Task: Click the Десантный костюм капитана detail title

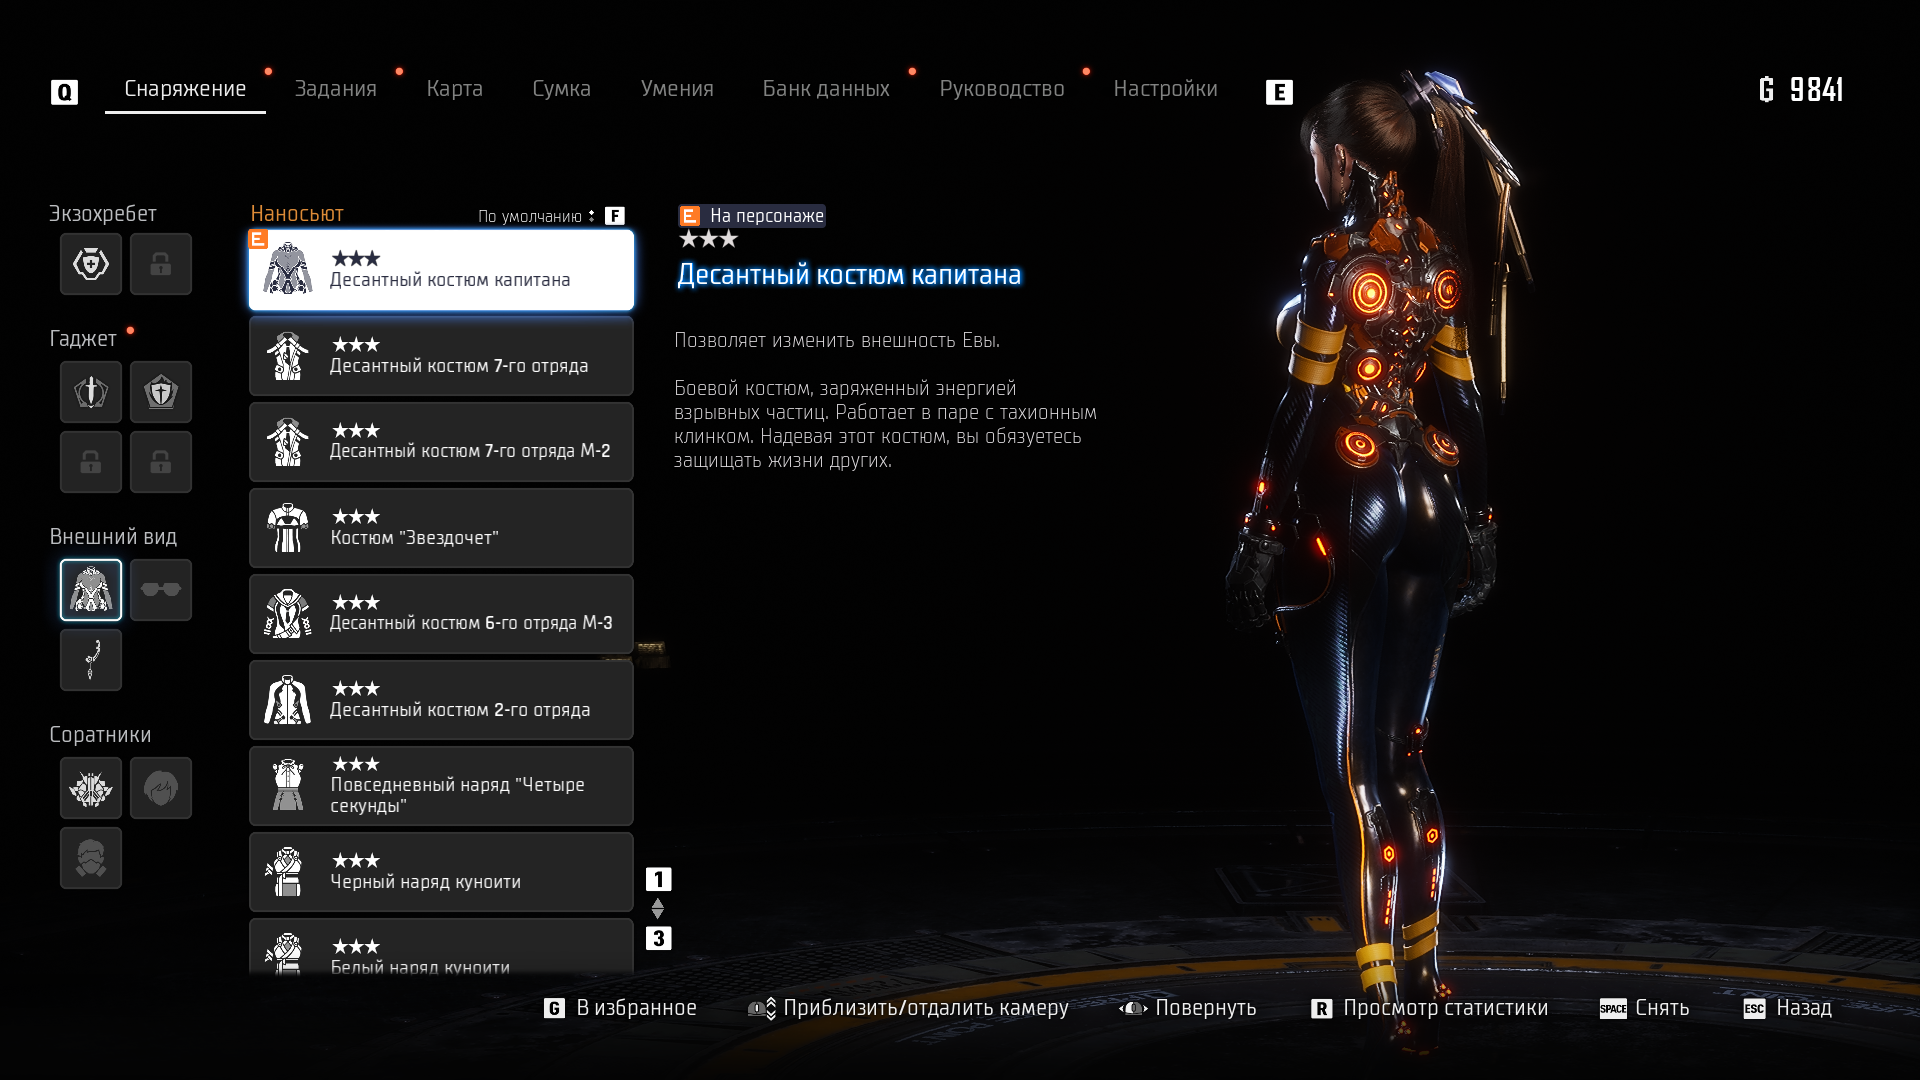Action: [849, 275]
